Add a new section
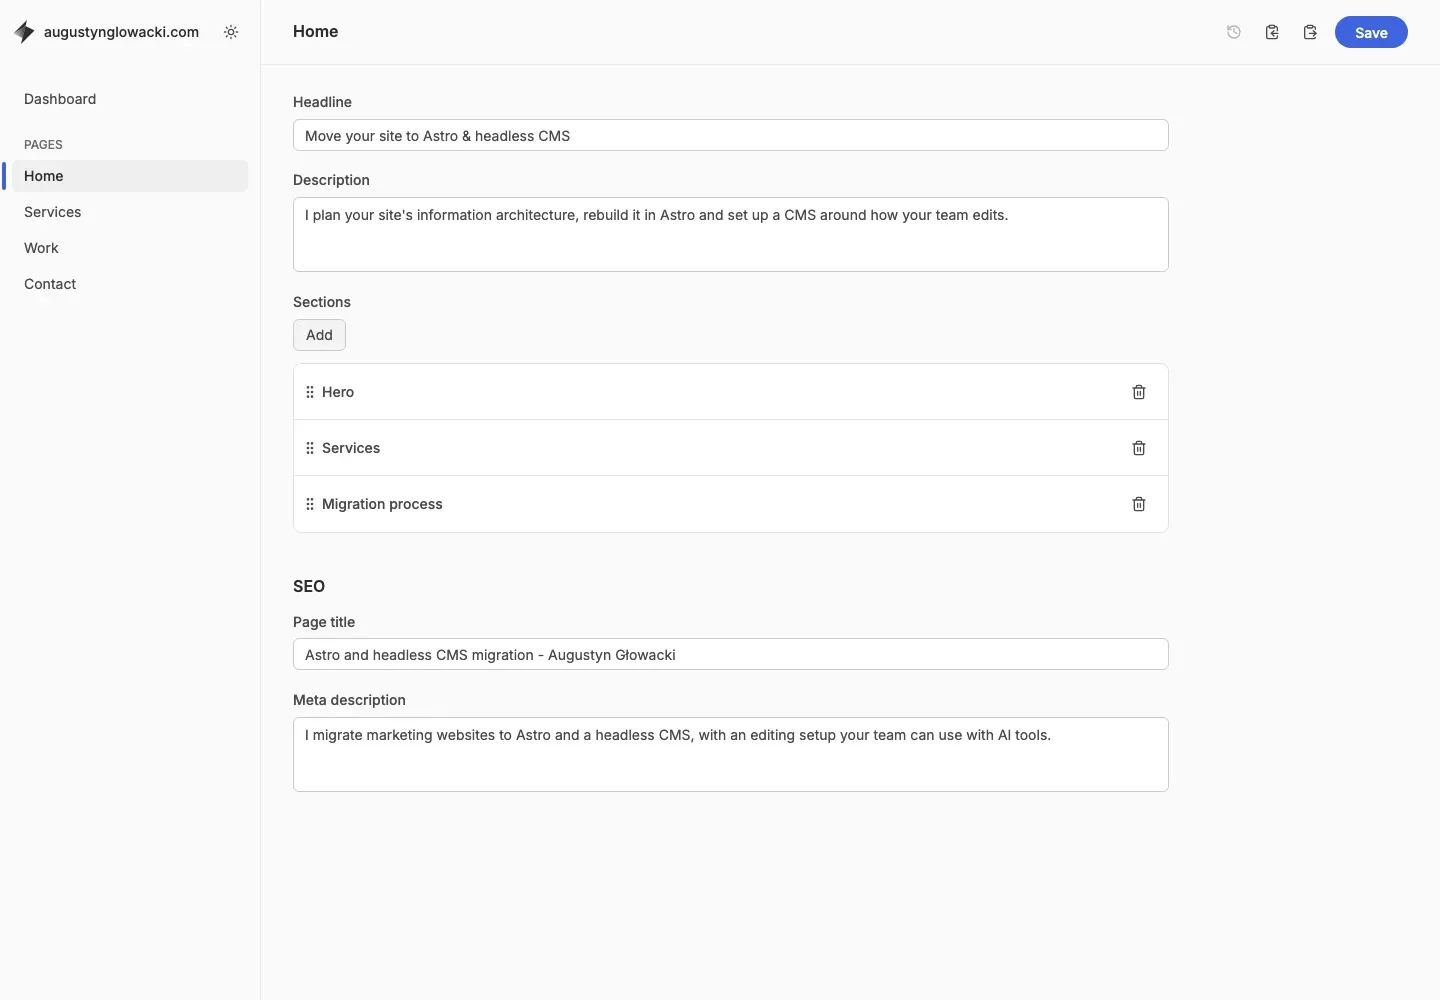The width and height of the screenshot is (1440, 1000). point(319,335)
